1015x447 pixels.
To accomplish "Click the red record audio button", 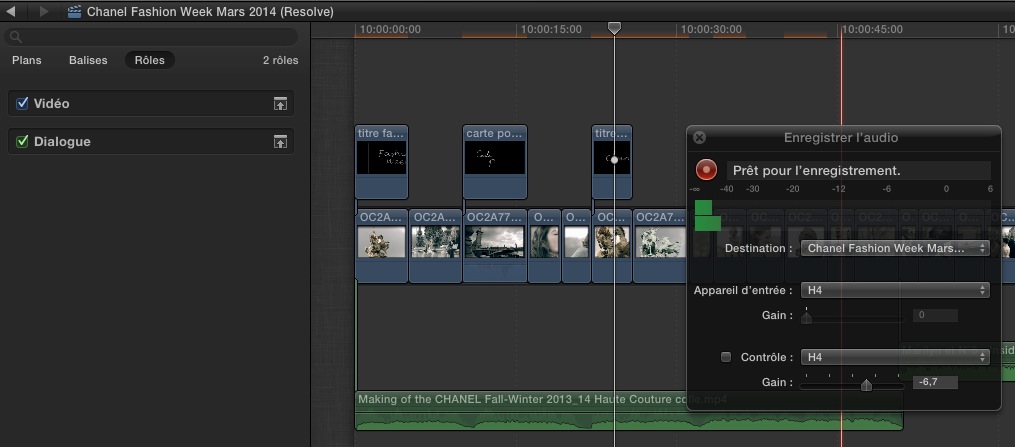I will click(707, 170).
